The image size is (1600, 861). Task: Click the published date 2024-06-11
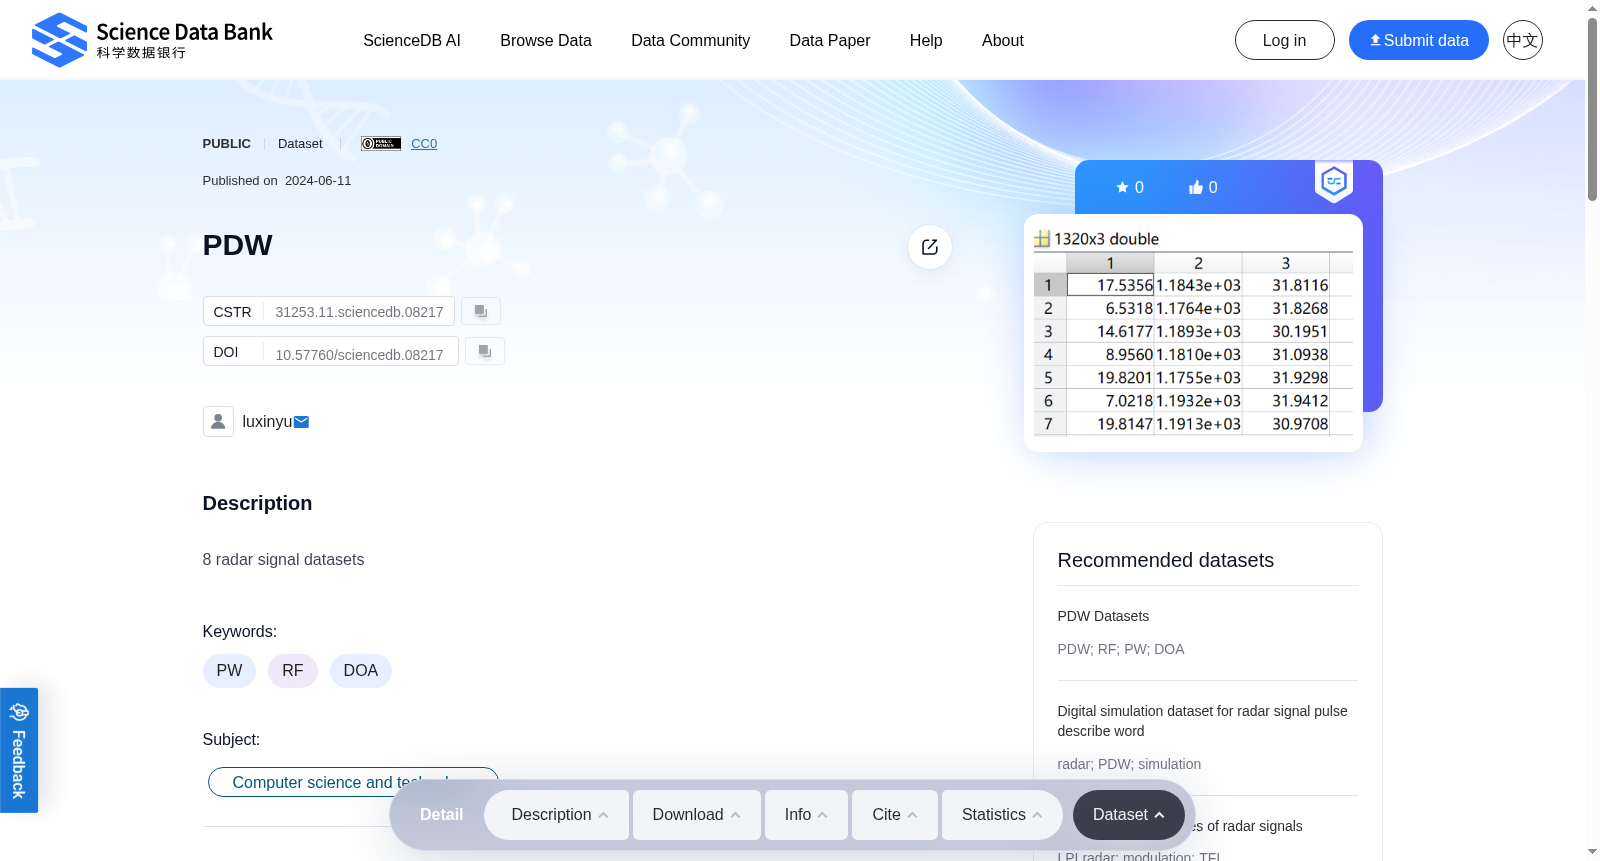(x=318, y=181)
